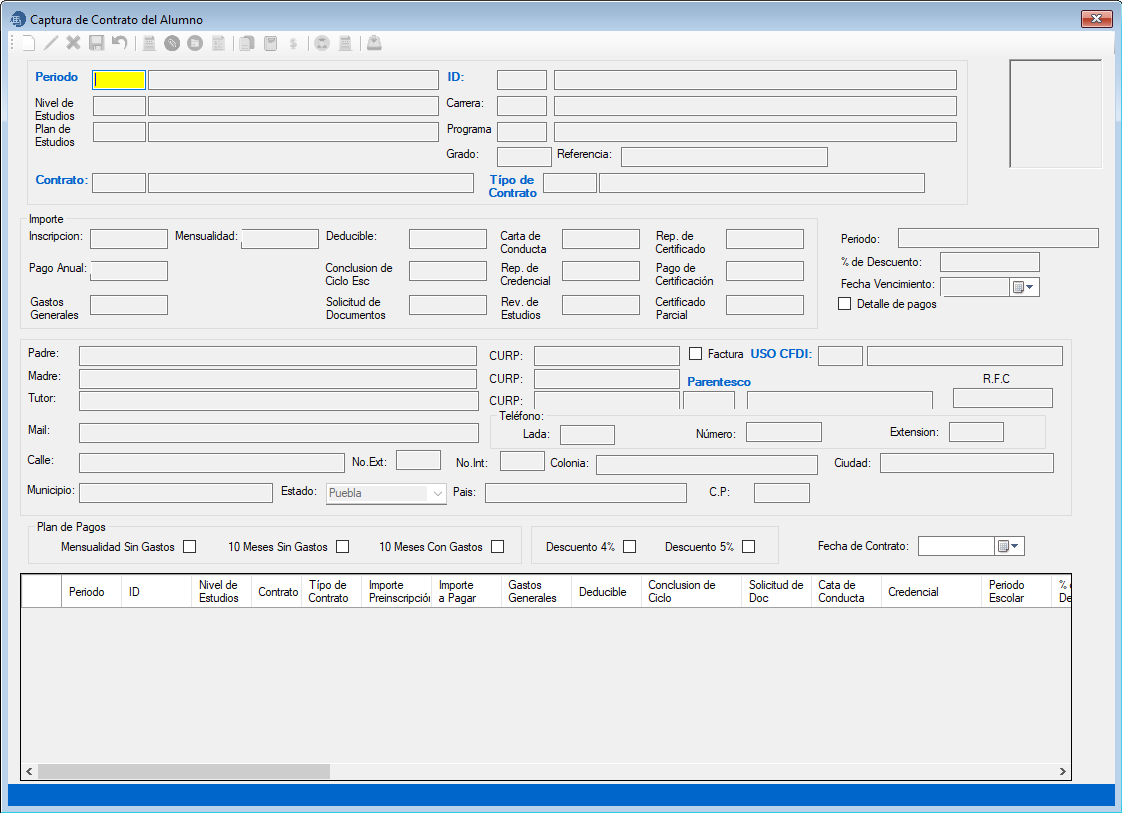This screenshot has width=1122, height=813.
Task: Click the Edit pencil toolbar icon
Action: point(51,43)
